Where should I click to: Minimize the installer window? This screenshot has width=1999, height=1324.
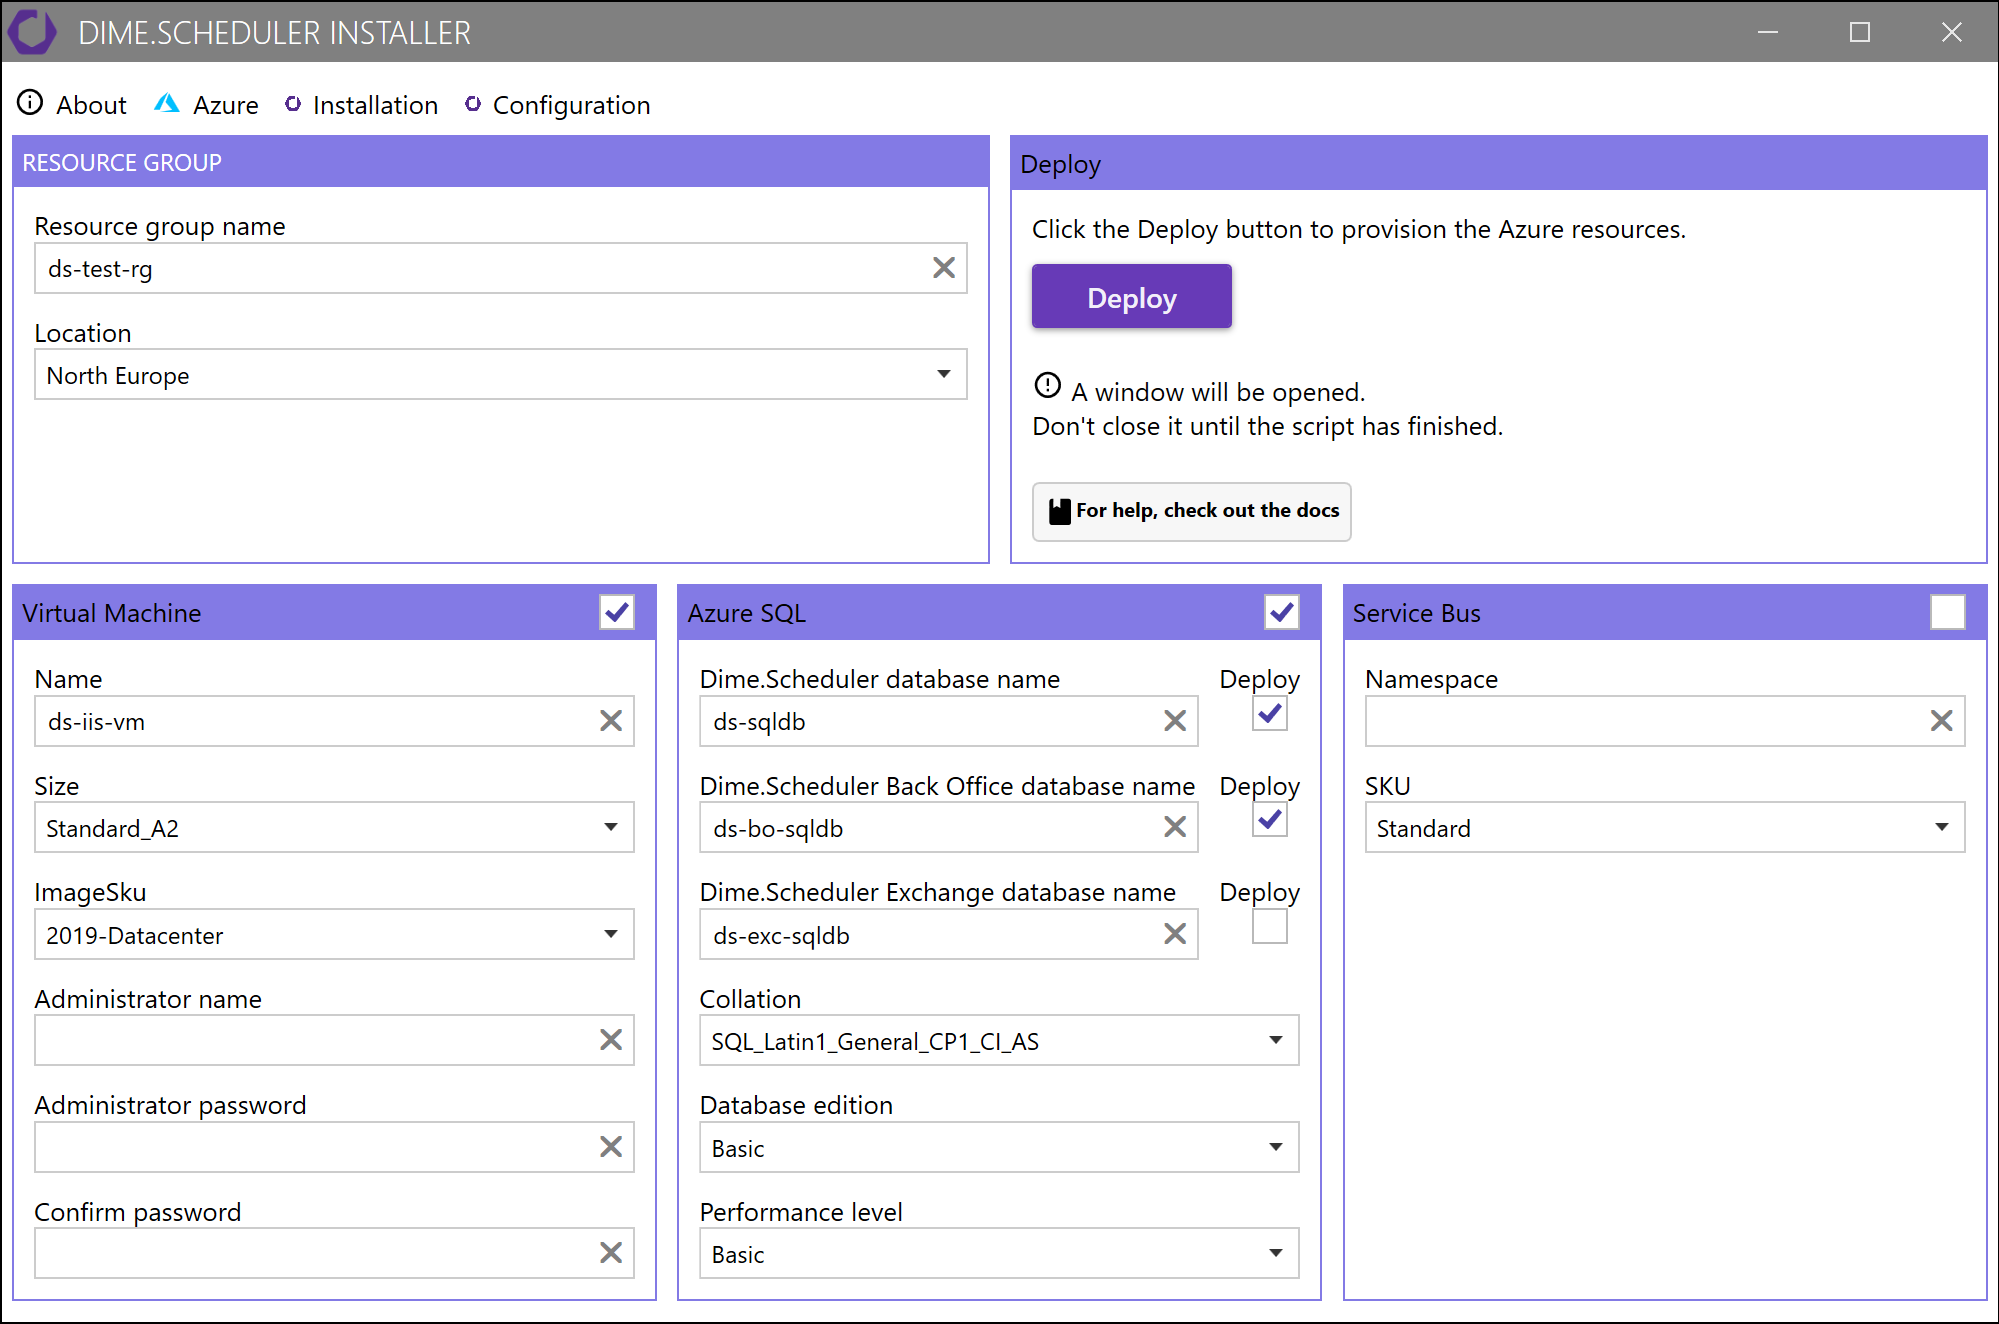tap(1768, 32)
